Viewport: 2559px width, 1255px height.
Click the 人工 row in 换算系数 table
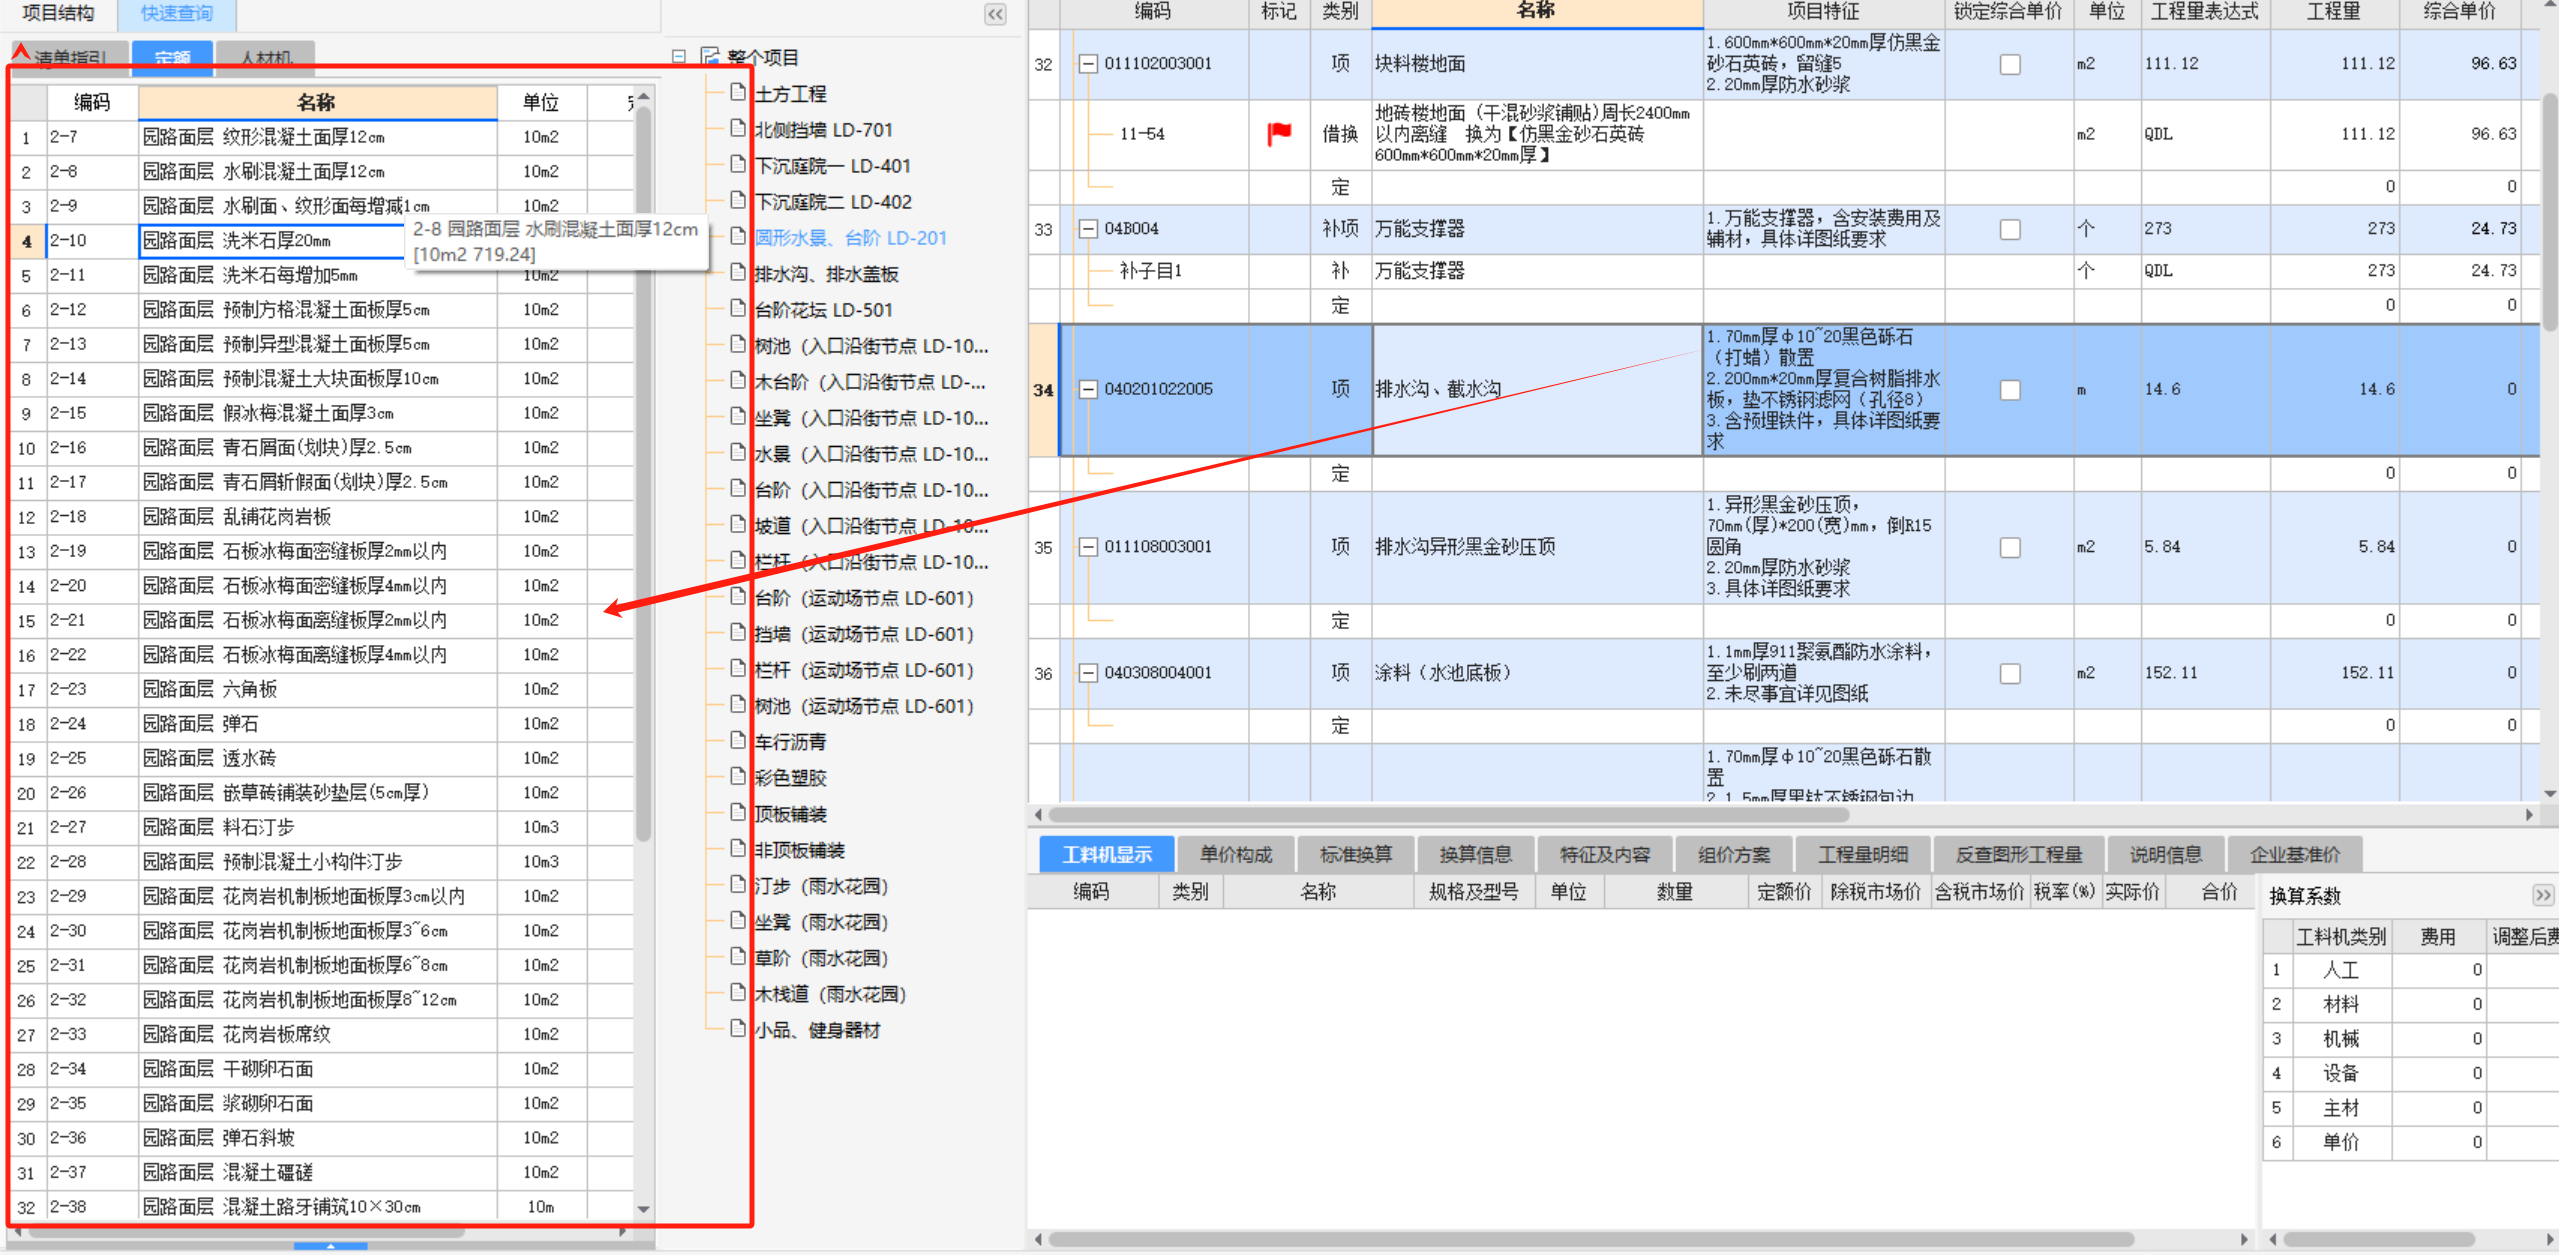click(x=2410, y=969)
